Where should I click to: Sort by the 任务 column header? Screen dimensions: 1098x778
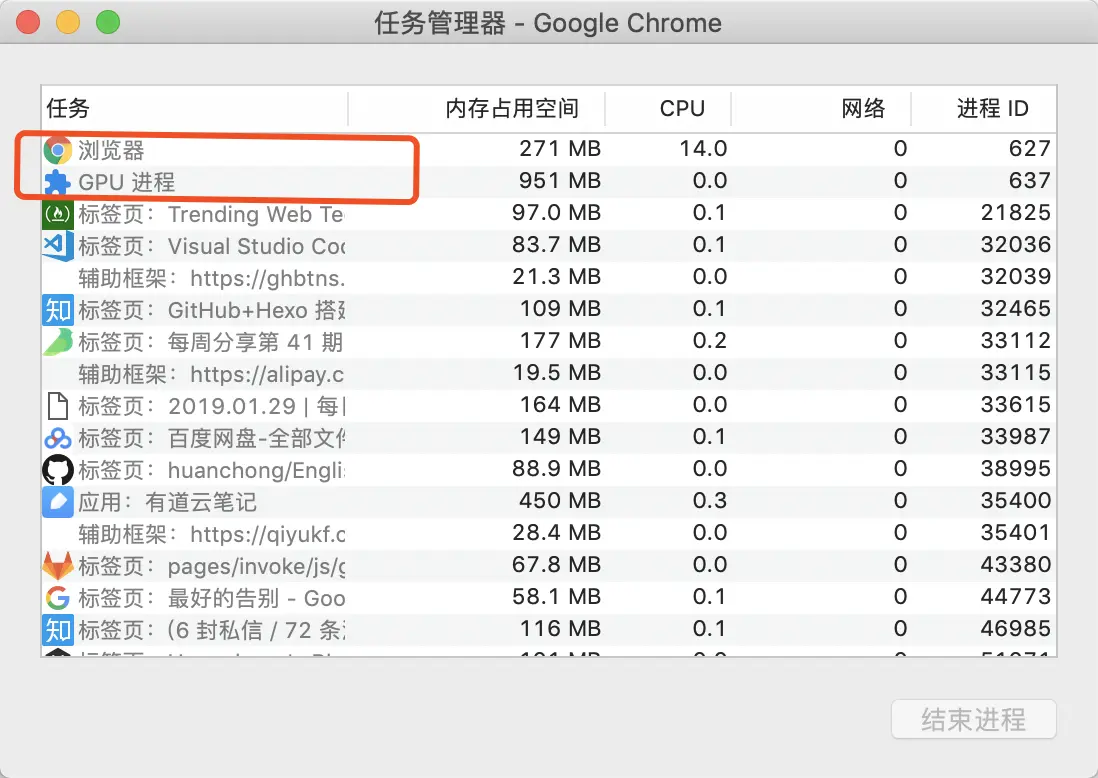tap(195, 109)
